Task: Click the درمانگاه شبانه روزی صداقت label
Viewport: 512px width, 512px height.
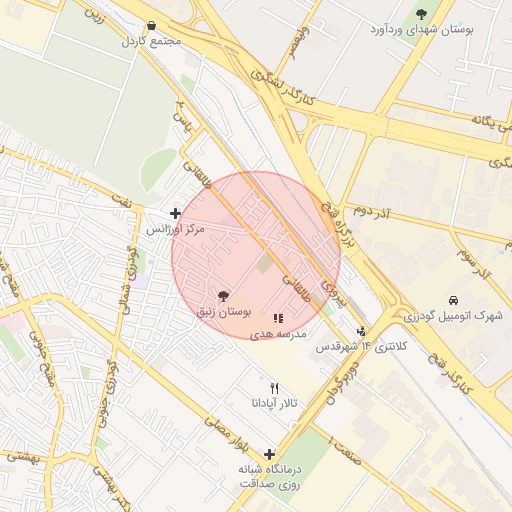Action: click(270, 477)
